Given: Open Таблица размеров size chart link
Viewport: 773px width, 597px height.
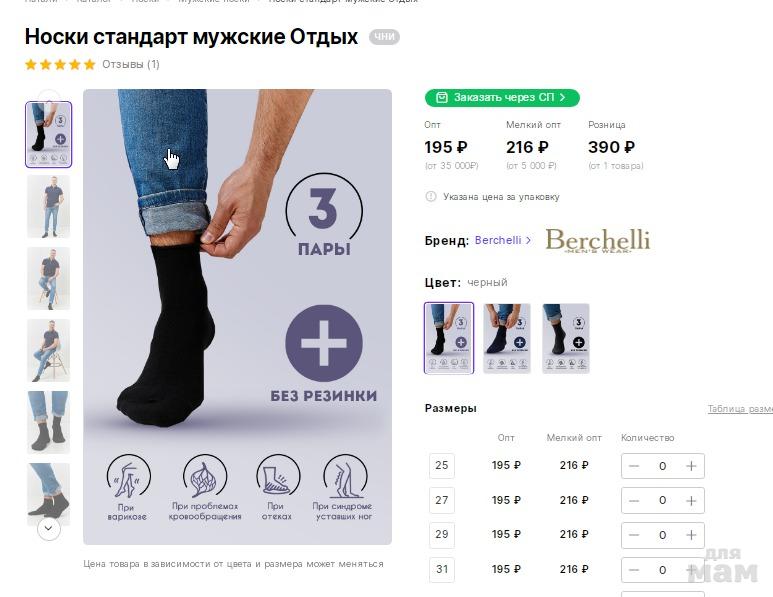Looking at the screenshot, I should [739, 409].
